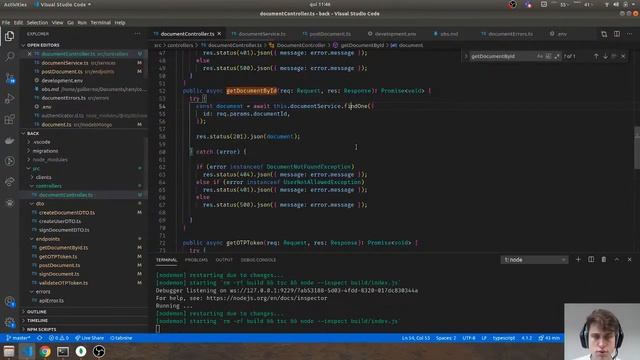
Task: Close documentController.ts in Open Editors list
Action: 29,54
